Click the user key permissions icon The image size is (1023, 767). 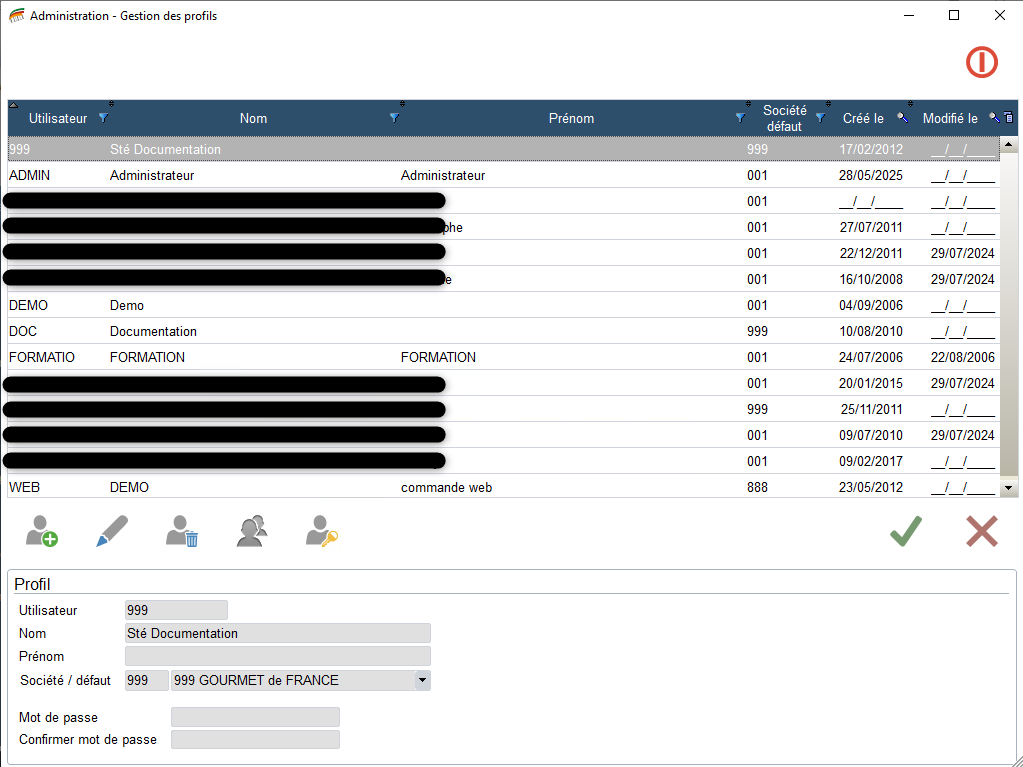point(322,531)
